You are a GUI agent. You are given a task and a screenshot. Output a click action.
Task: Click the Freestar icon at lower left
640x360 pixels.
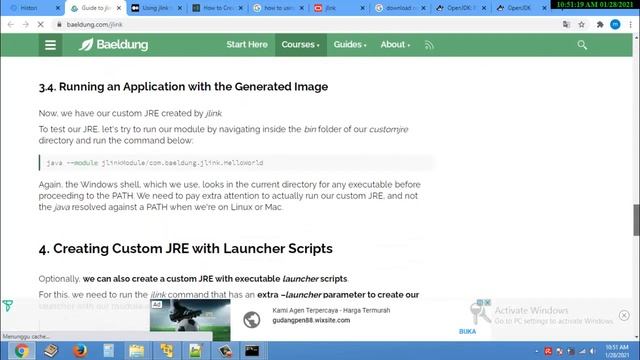coord(7,305)
